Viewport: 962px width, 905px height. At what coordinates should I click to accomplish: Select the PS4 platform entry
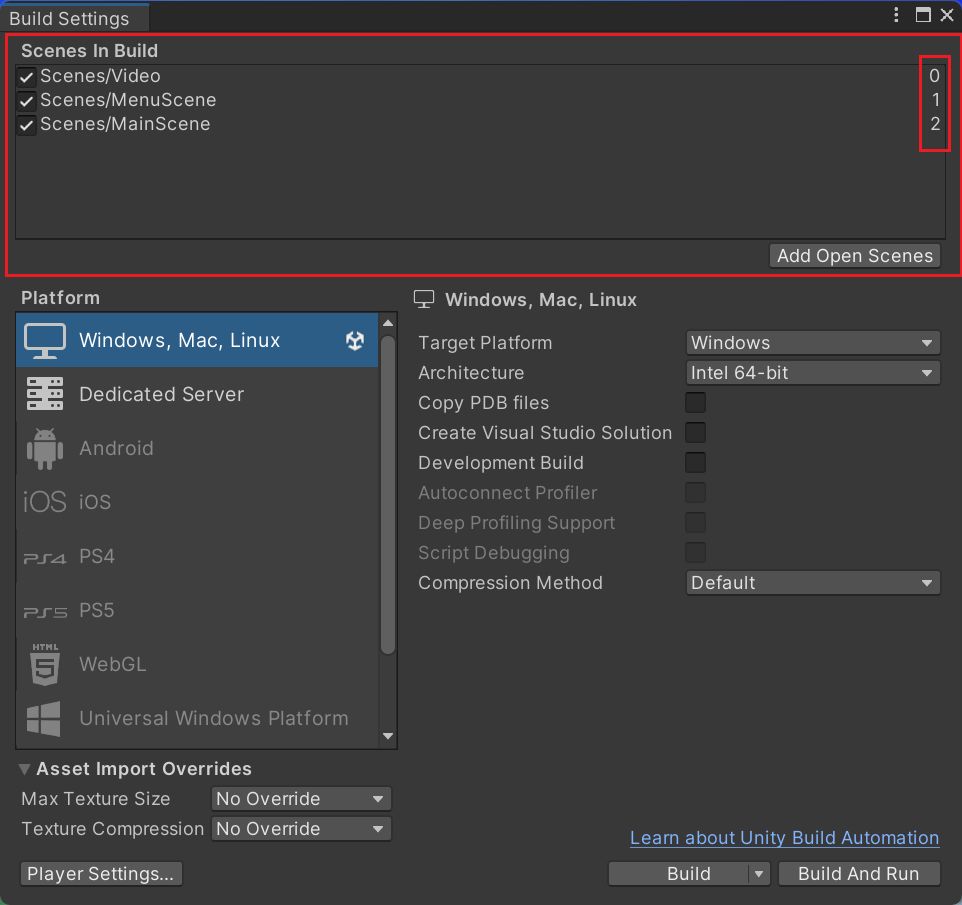(197, 556)
